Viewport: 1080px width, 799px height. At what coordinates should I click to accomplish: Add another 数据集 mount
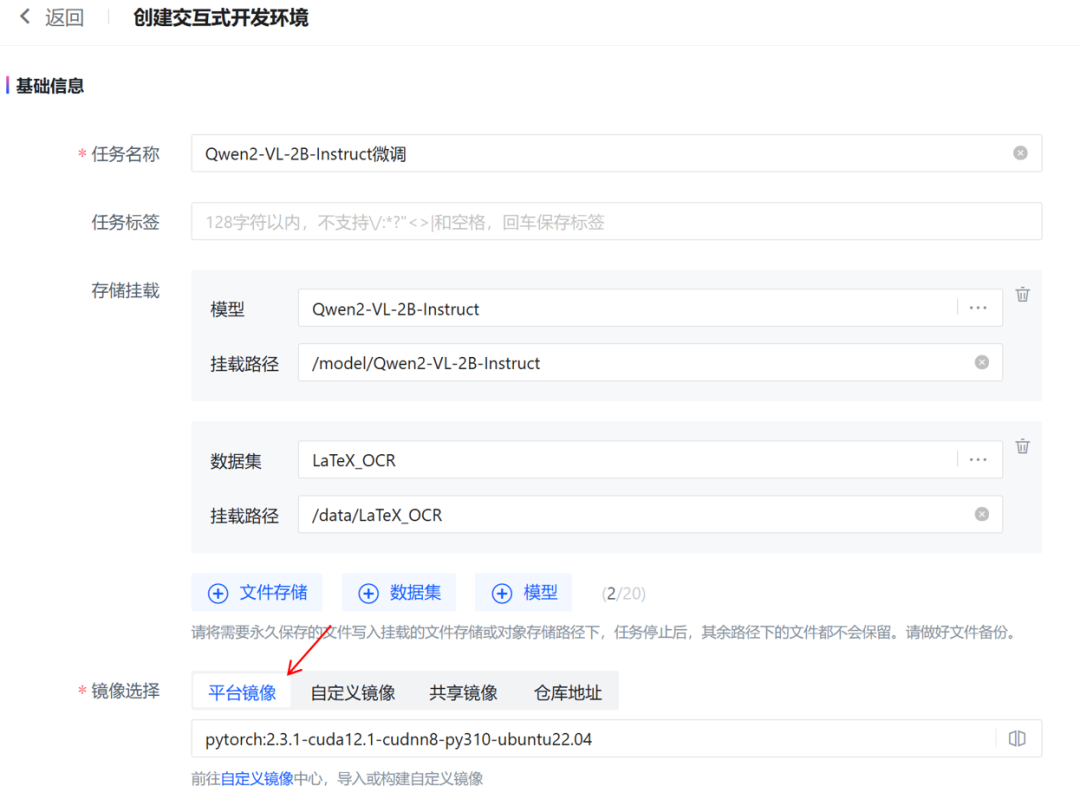[x=399, y=592]
